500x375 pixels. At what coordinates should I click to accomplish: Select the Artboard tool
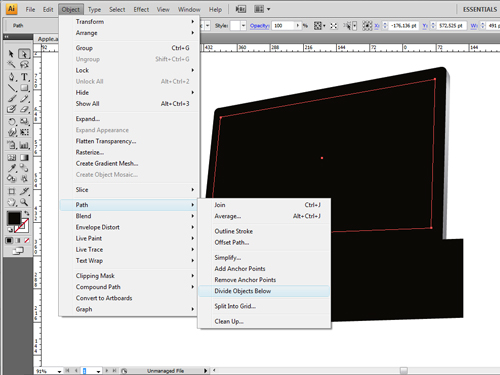[11, 191]
